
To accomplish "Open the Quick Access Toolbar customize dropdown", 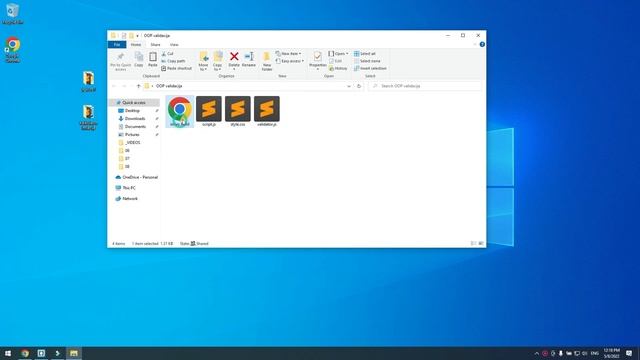I will pyautogui.click(x=138, y=36).
